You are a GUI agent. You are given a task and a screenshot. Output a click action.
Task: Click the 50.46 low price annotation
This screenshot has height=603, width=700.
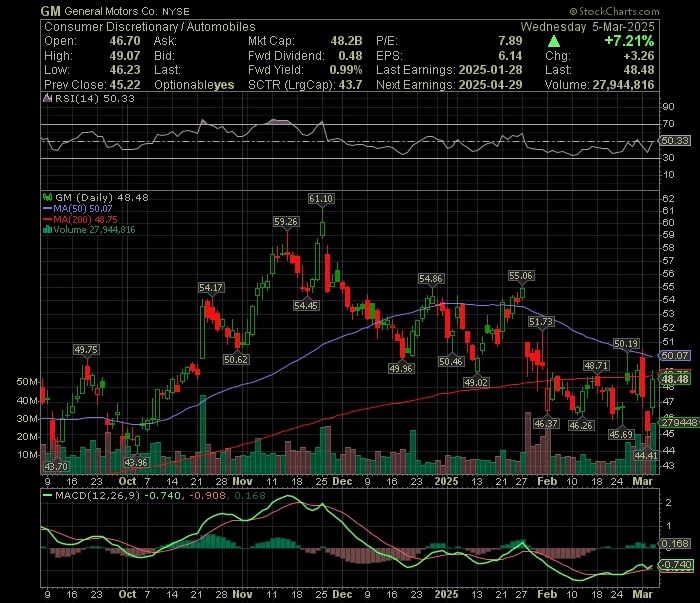(x=451, y=361)
